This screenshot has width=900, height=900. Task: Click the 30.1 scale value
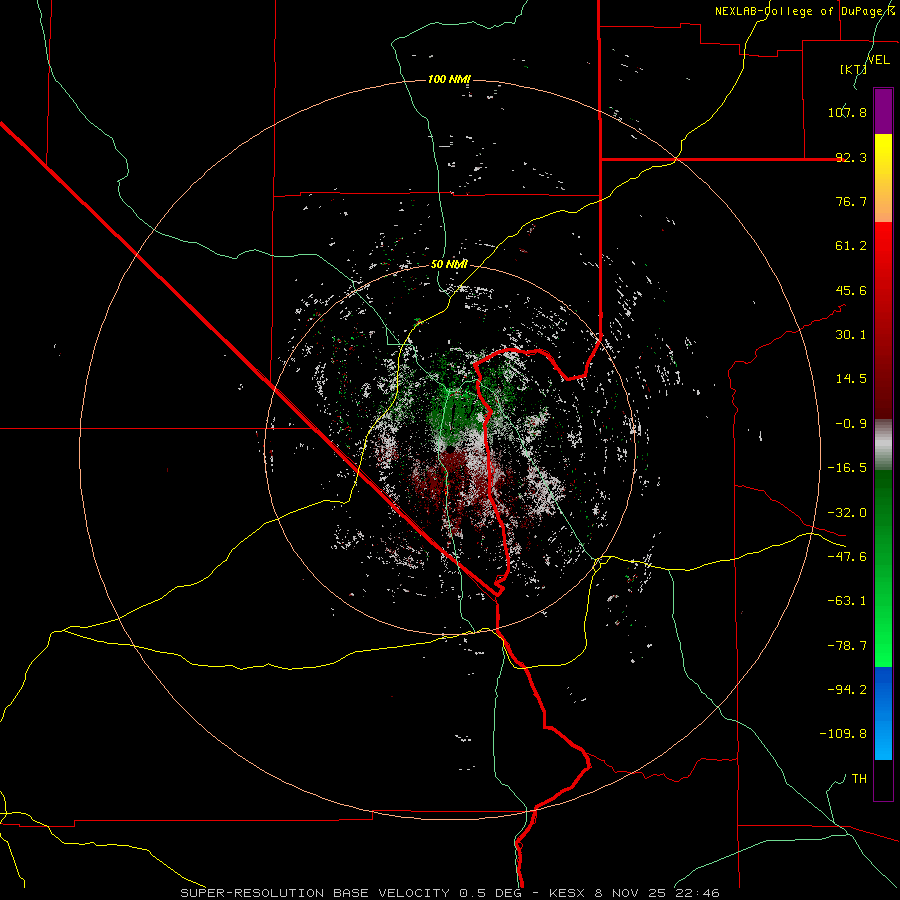[851, 335]
